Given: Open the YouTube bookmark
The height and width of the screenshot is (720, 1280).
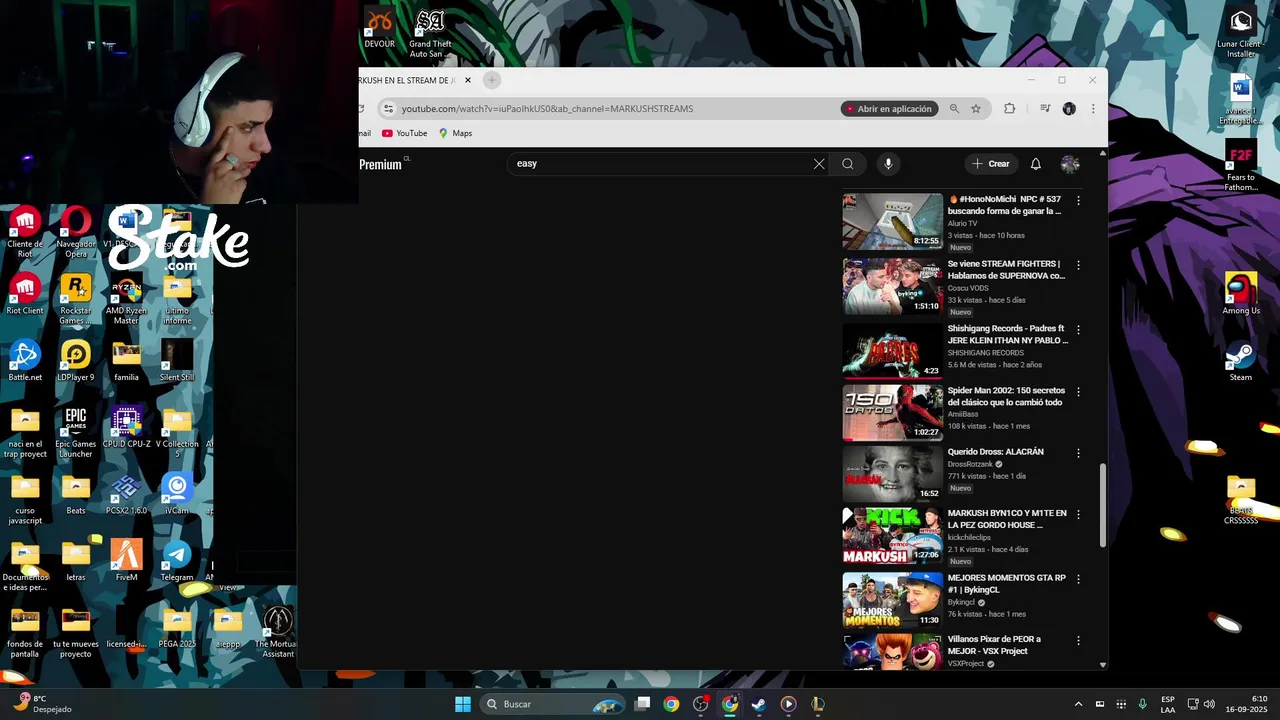Looking at the screenshot, I should coord(405,133).
